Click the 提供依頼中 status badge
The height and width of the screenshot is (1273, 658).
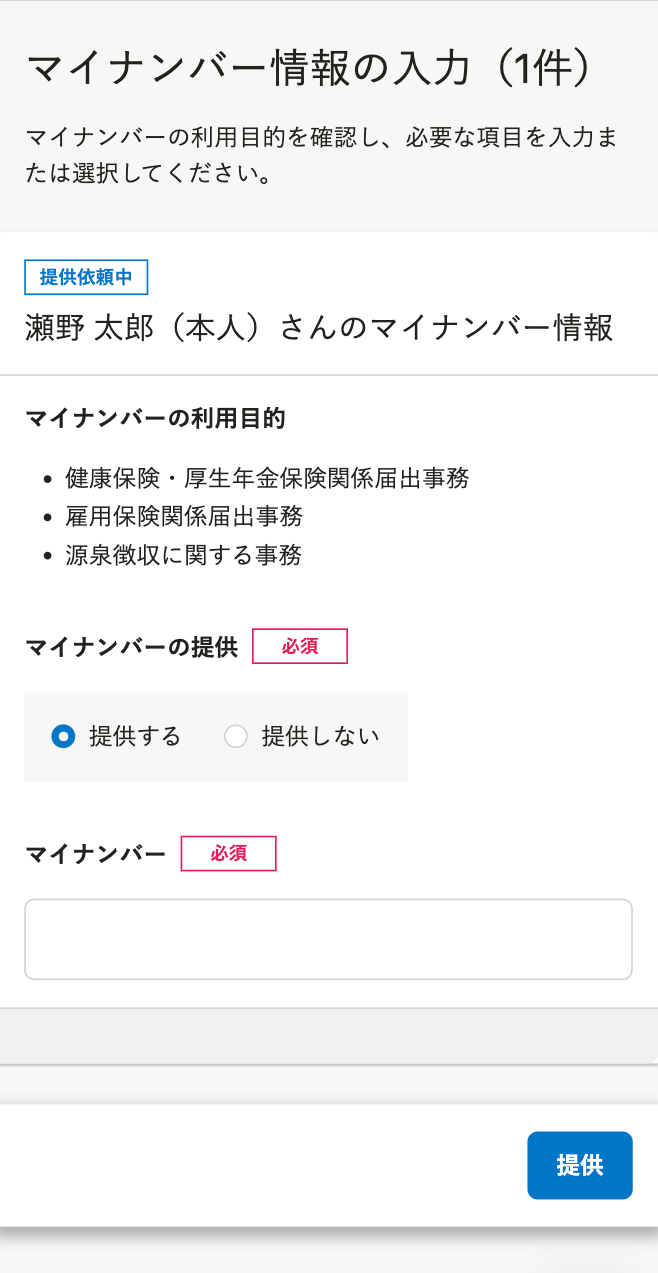86,277
